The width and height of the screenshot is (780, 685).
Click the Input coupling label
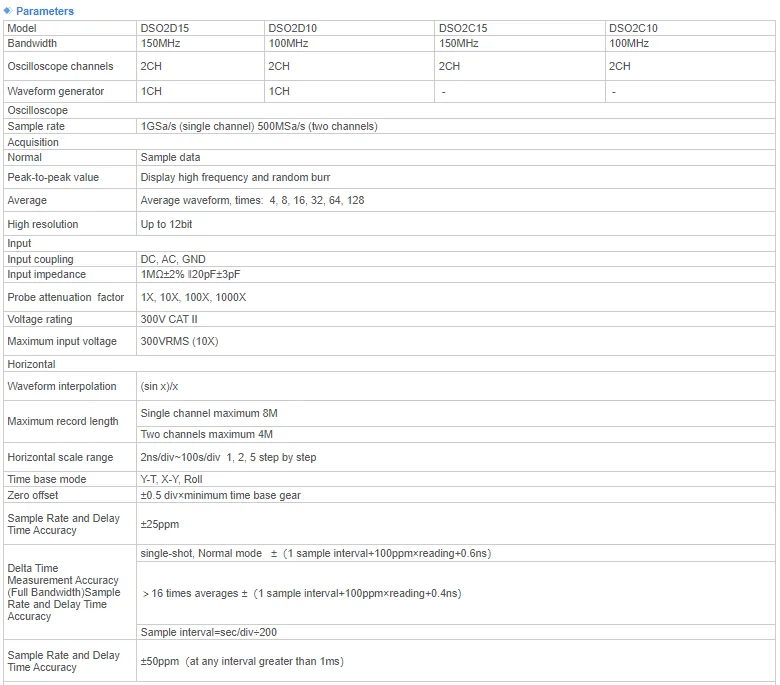[x=40, y=259]
